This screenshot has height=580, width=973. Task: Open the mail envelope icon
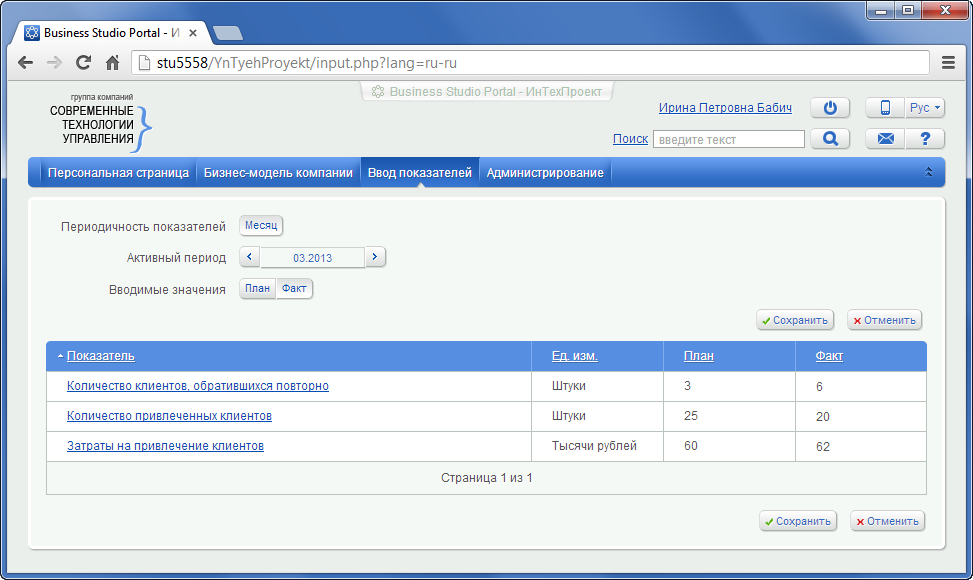[885, 139]
